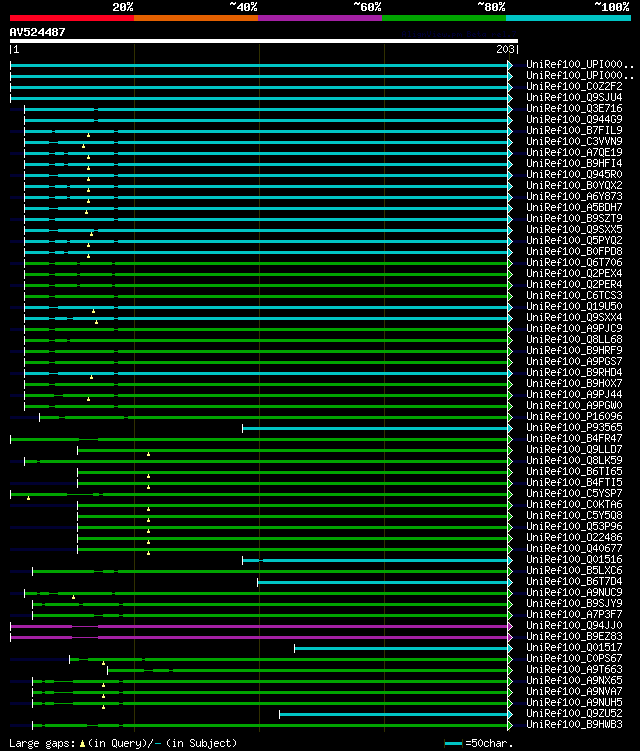Select the UniRef100_Q9SXX4 label
Viewport: 640px width, 751px height.
coord(574,318)
